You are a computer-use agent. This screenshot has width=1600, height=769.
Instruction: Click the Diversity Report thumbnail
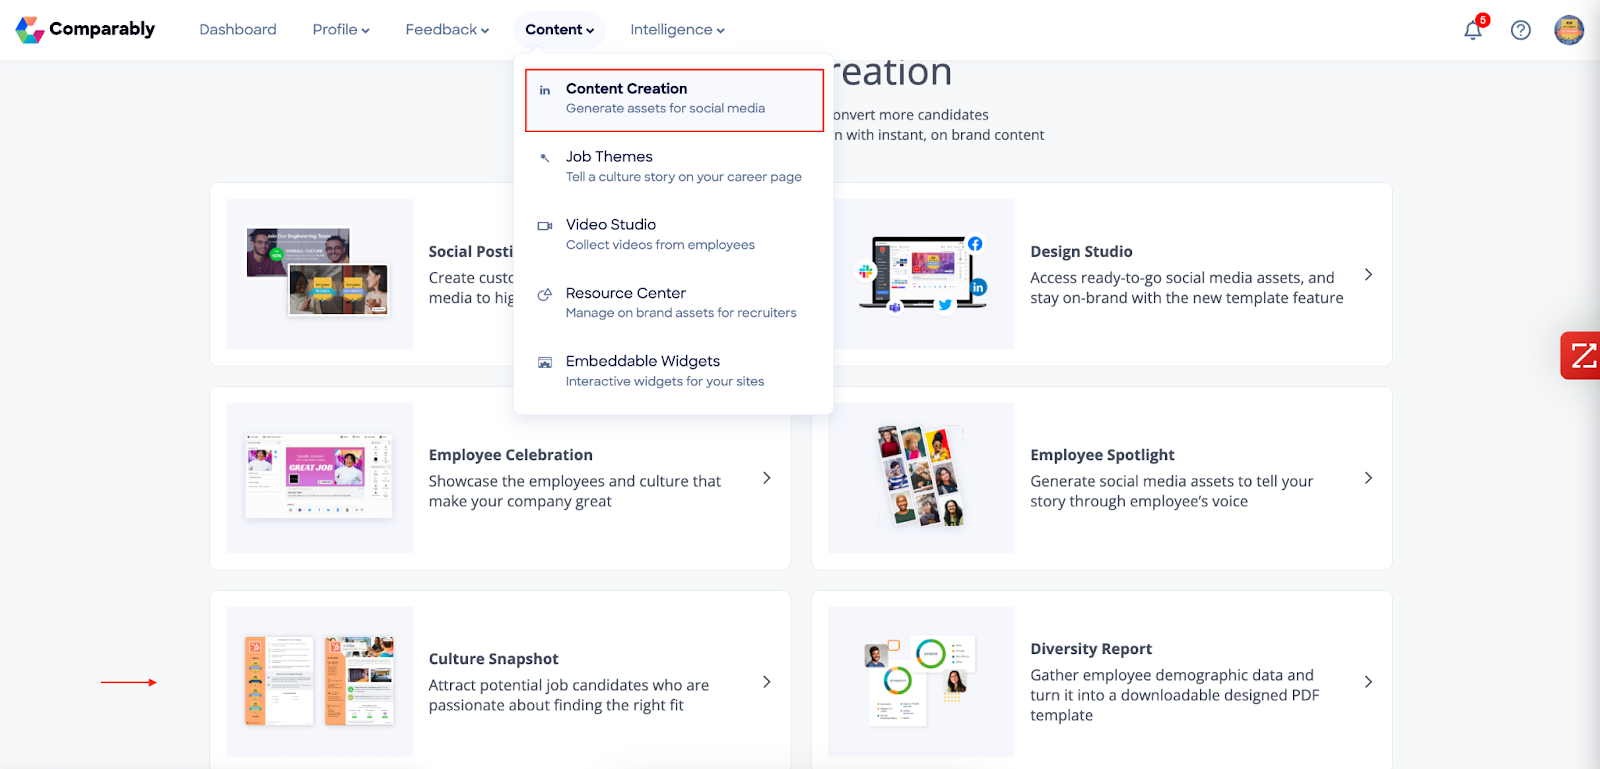click(921, 682)
